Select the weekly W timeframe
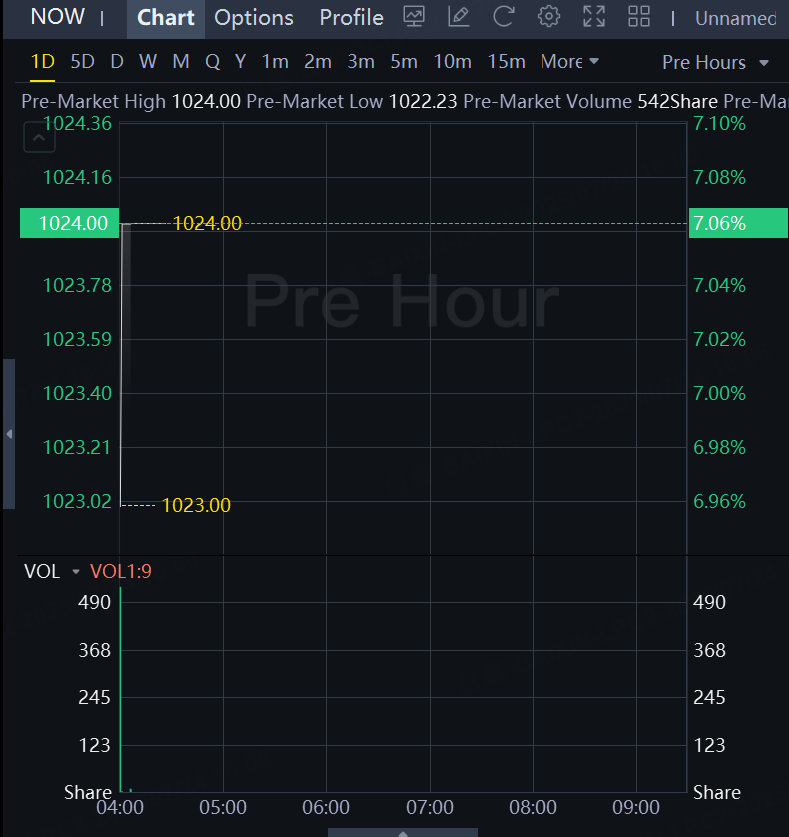 [x=148, y=61]
